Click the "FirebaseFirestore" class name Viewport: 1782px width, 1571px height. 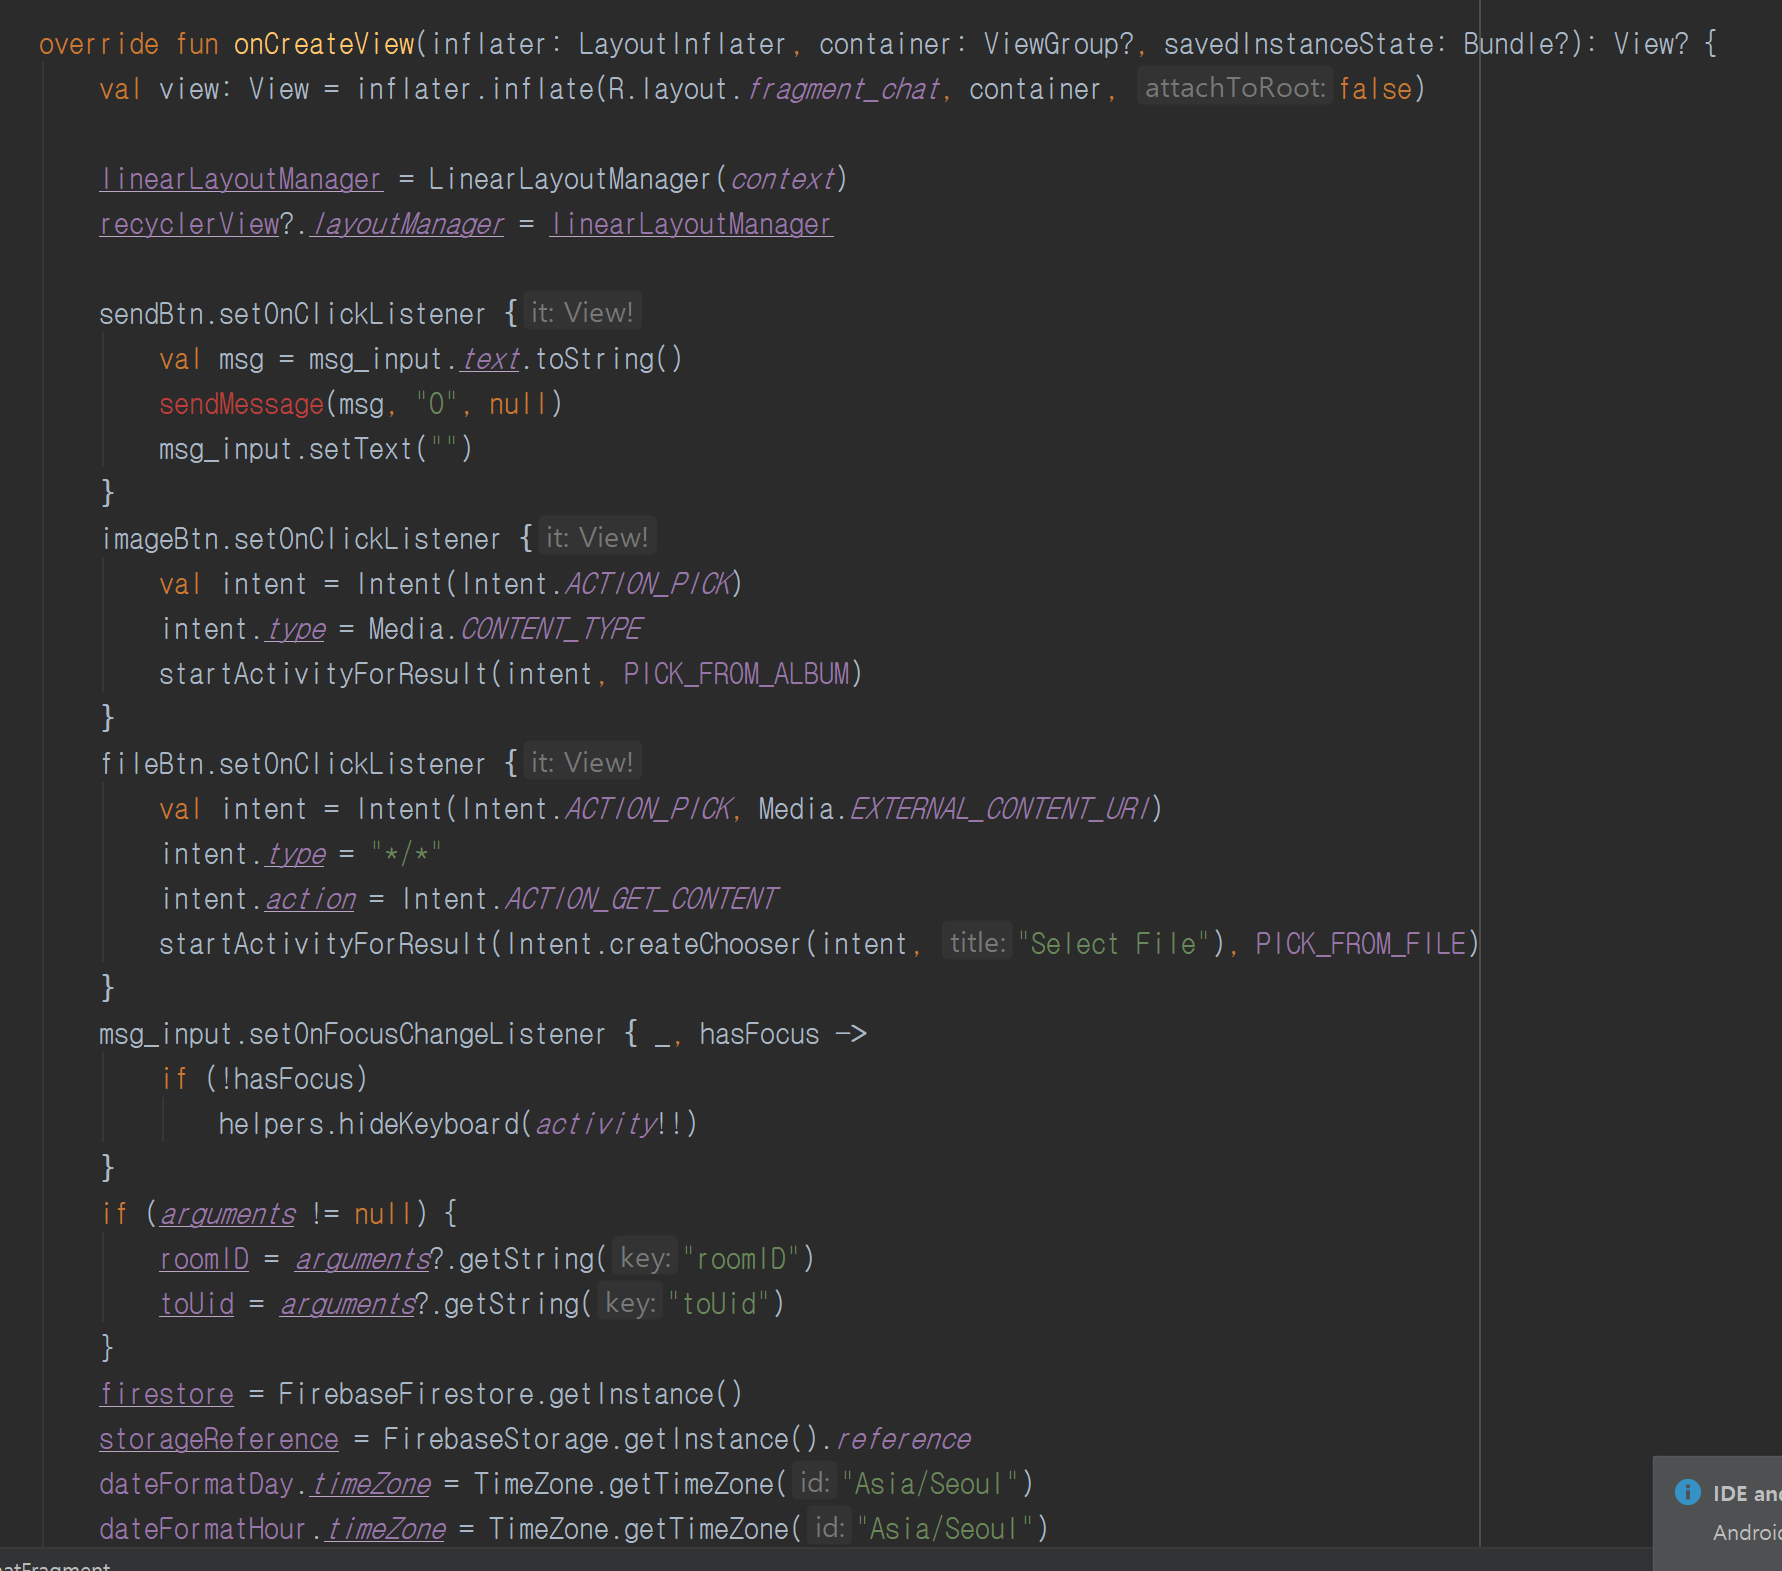406,1394
